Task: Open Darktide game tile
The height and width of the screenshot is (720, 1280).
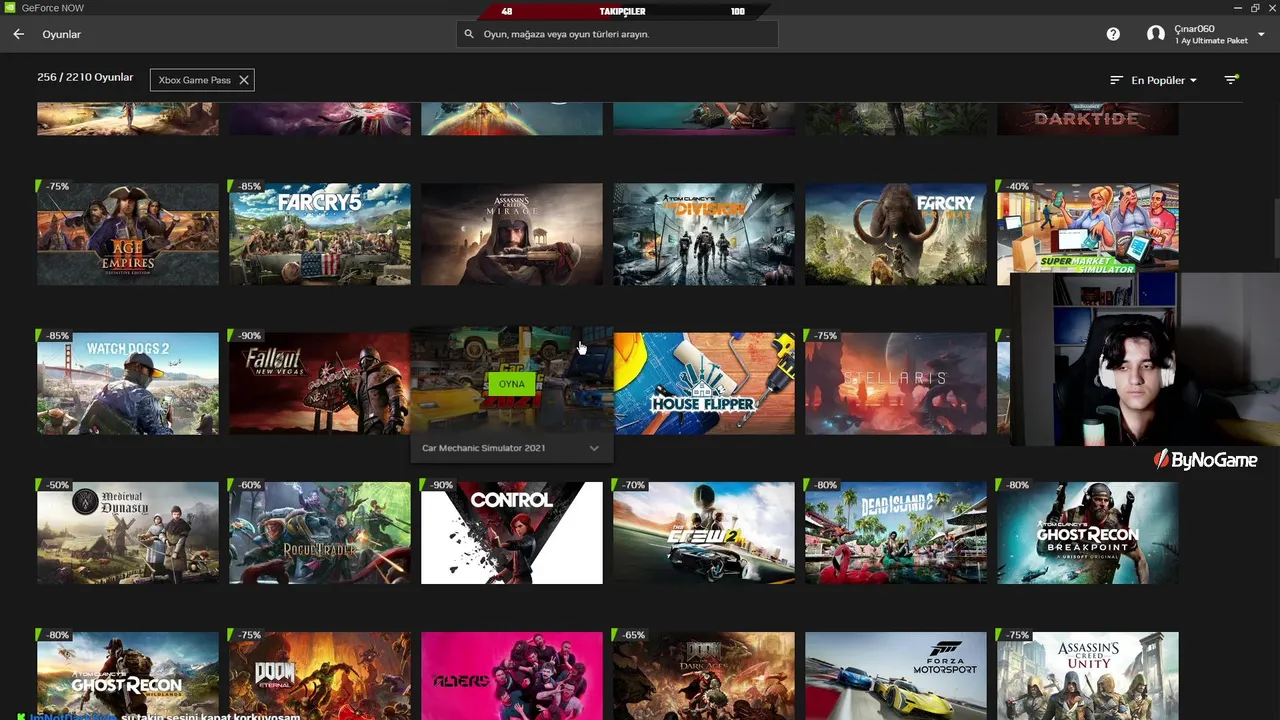Action: pos(1088,118)
